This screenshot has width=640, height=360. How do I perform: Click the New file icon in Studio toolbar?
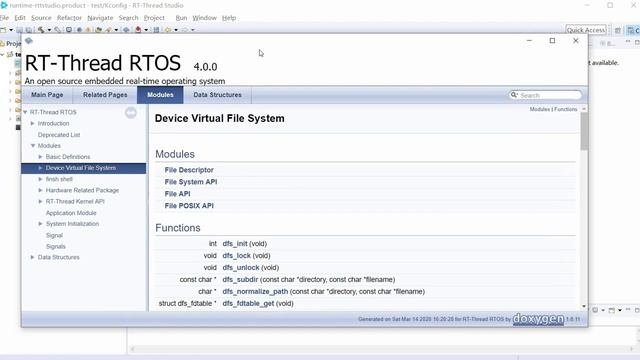coord(3,30)
